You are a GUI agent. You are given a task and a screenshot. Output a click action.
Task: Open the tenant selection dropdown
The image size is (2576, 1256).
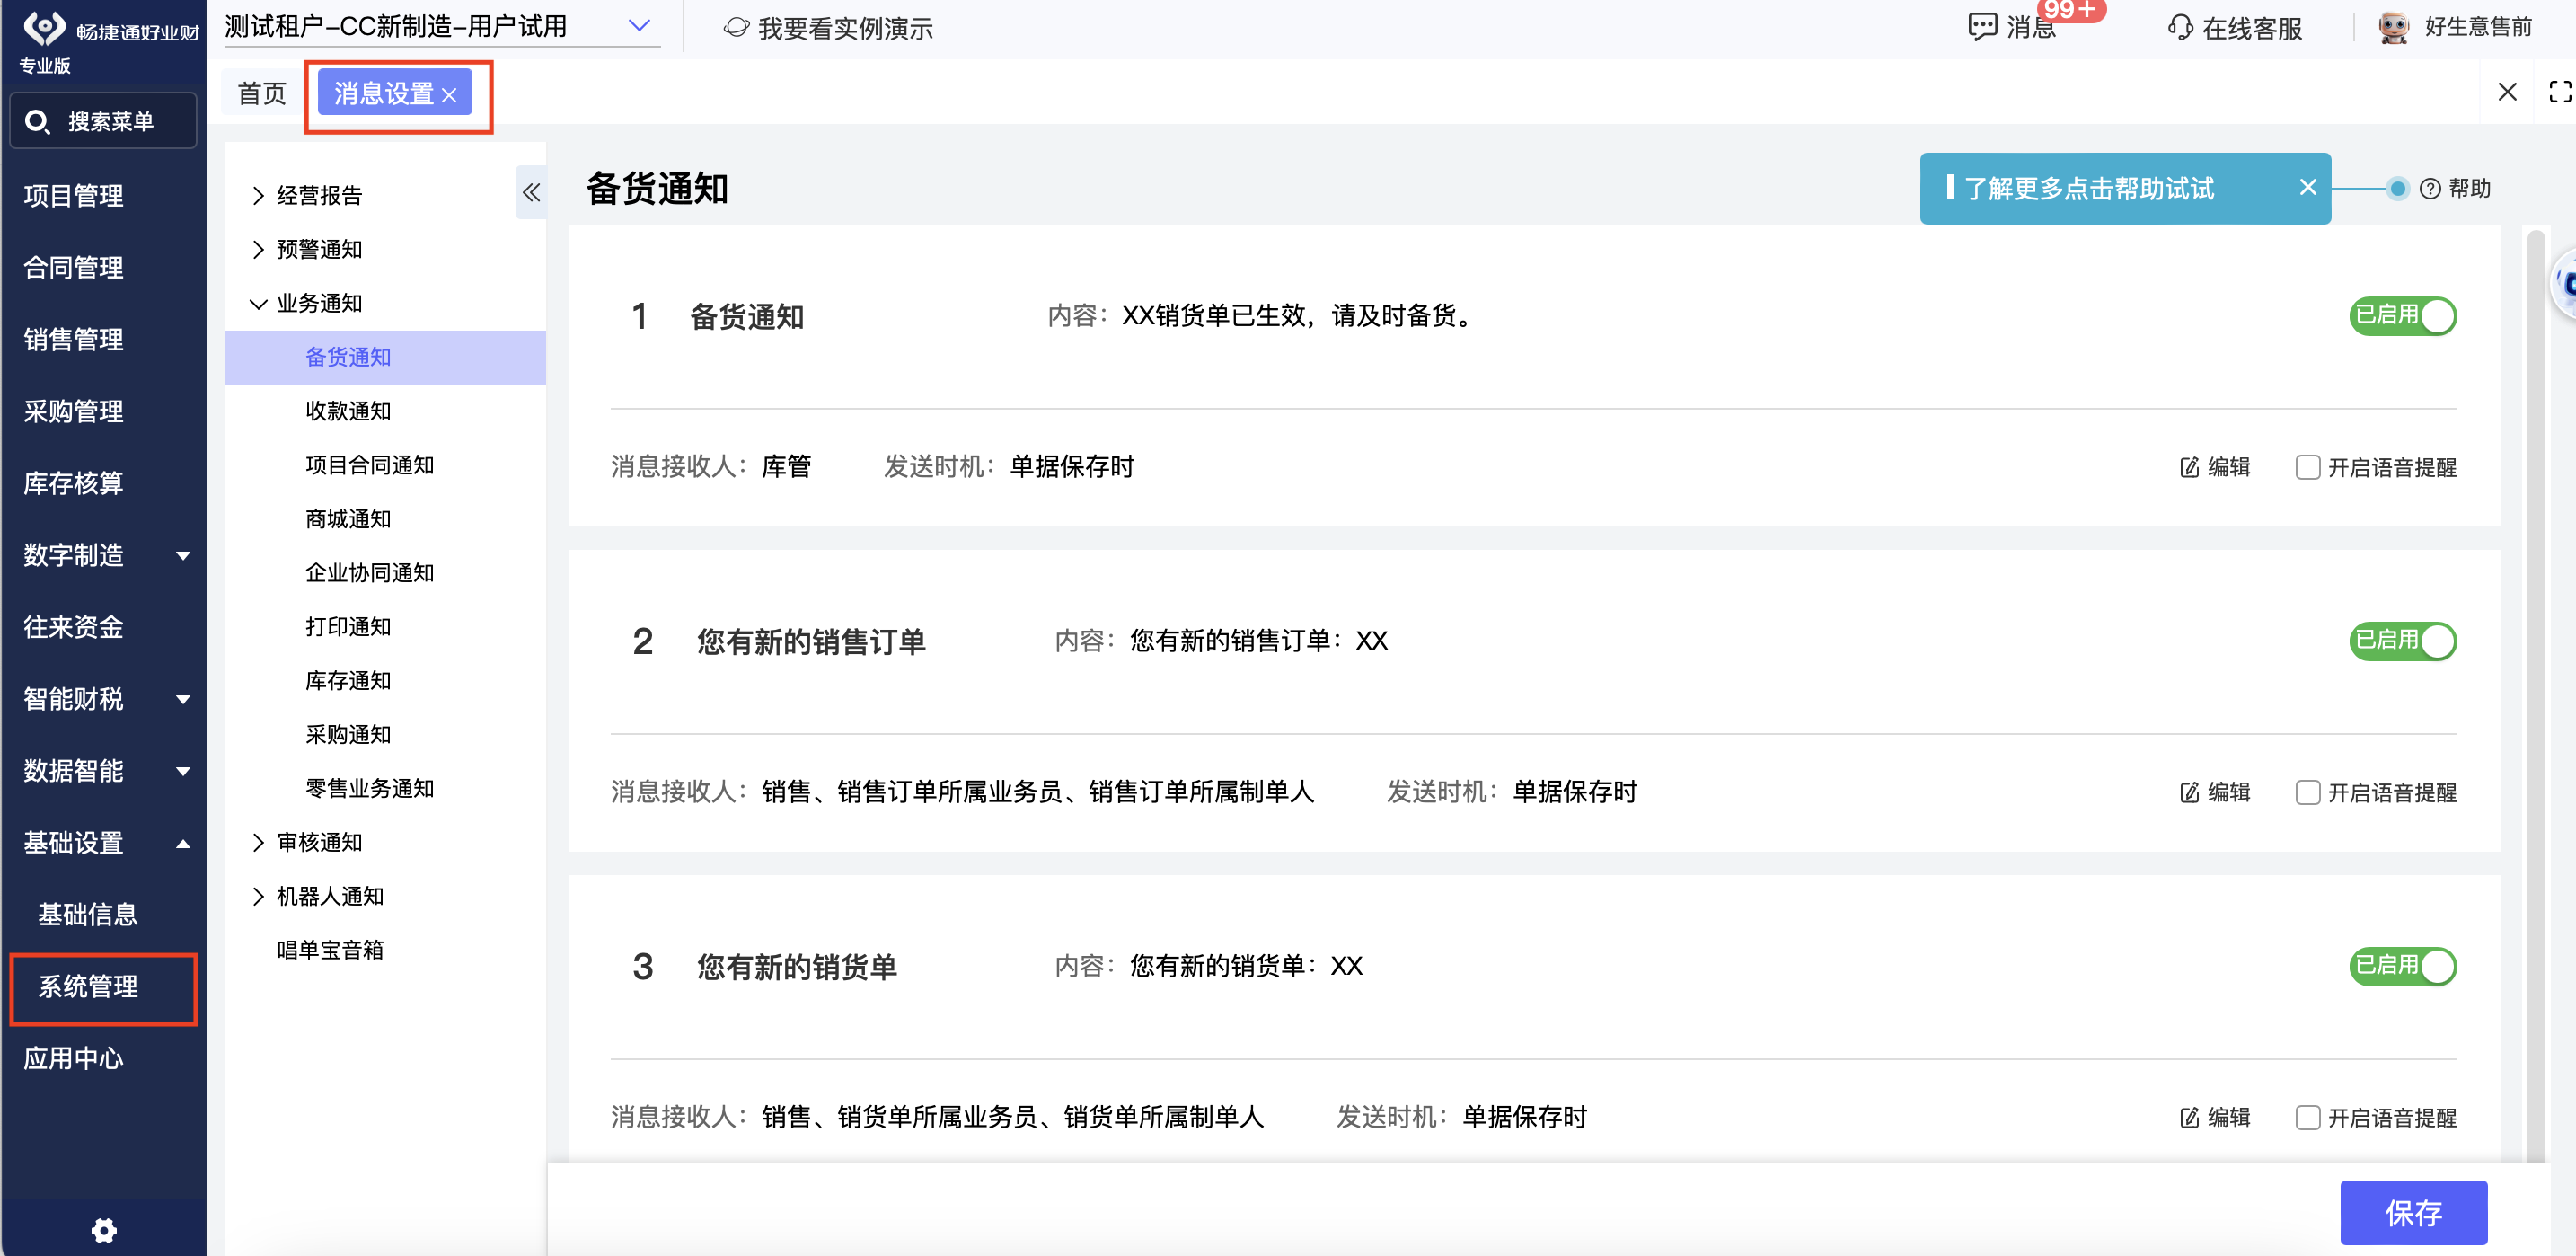click(x=441, y=26)
